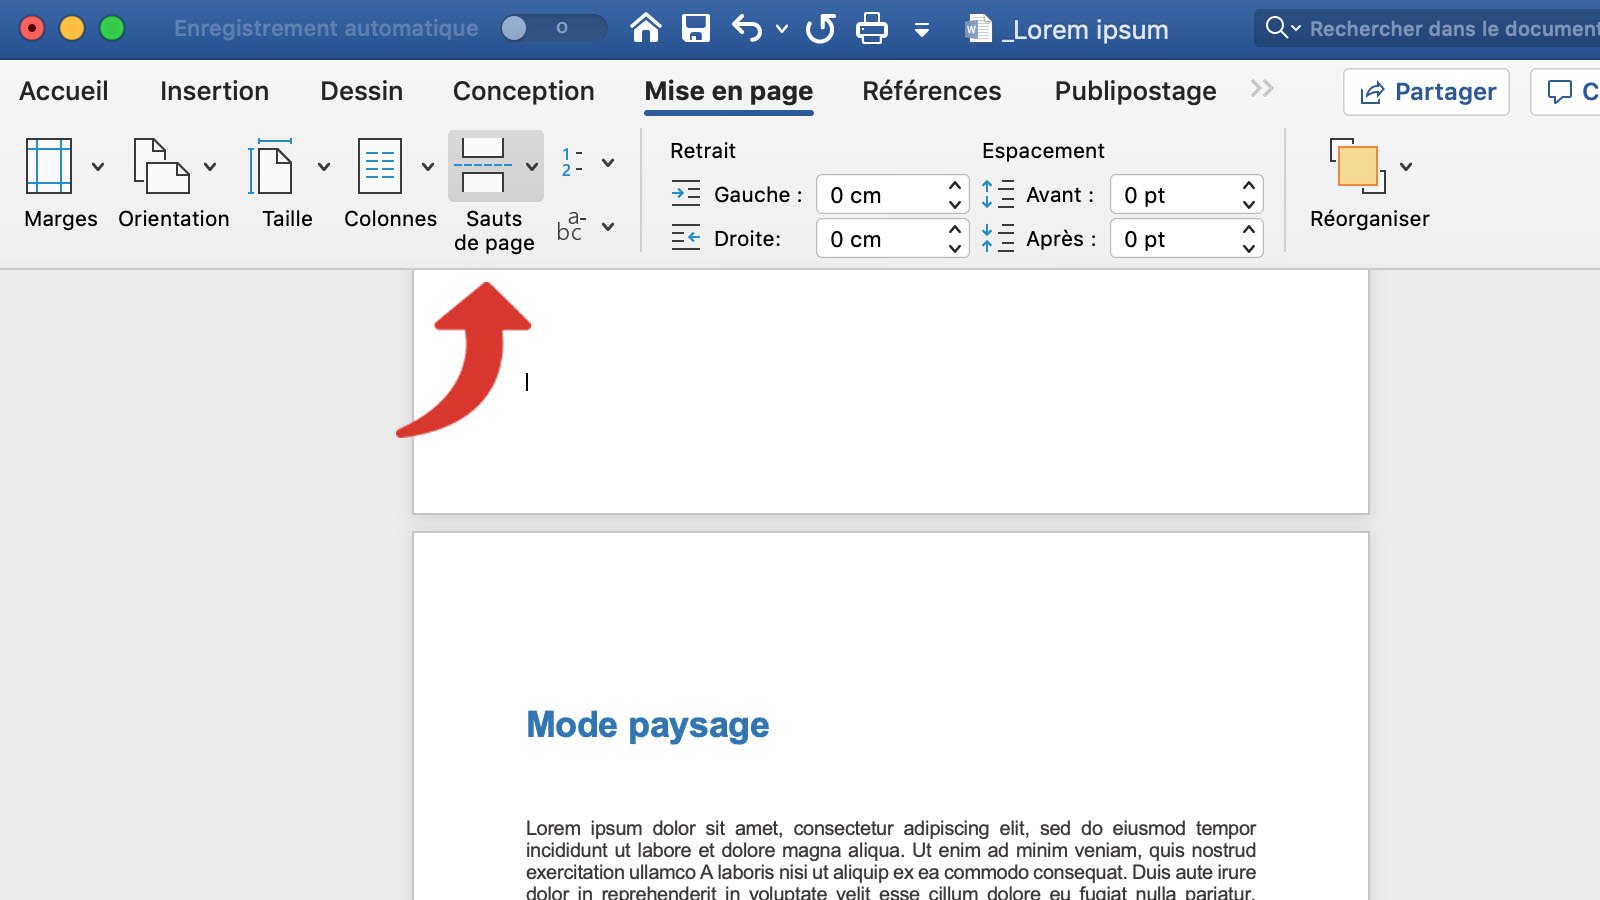Toggle Enregistrement automatique autosave switch
1600x900 pixels.
552,28
